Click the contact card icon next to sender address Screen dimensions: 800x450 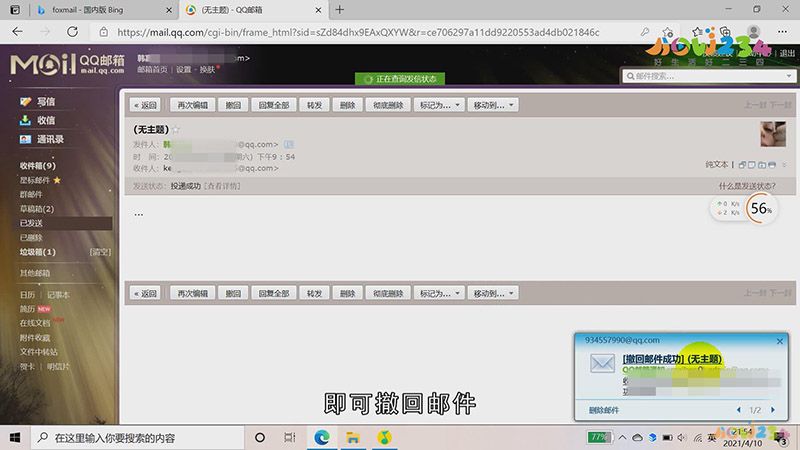tap(289, 144)
